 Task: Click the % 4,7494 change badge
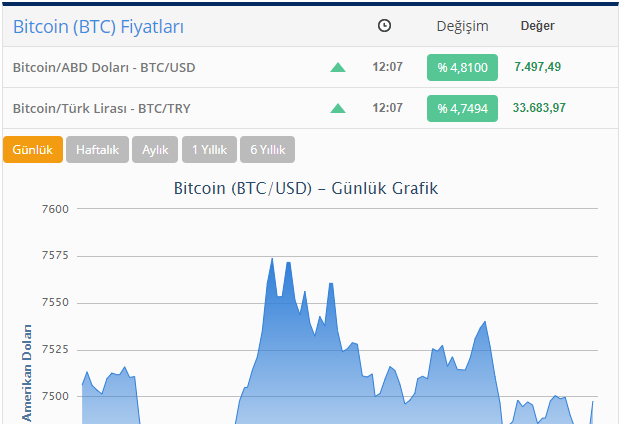click(x=462, y=108)
